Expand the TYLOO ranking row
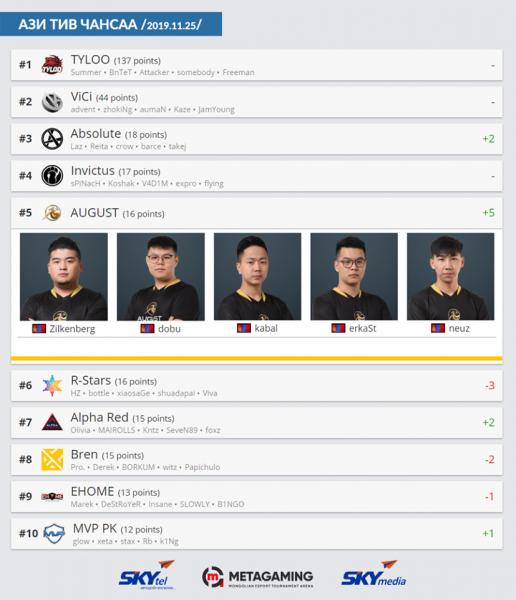 256,65
